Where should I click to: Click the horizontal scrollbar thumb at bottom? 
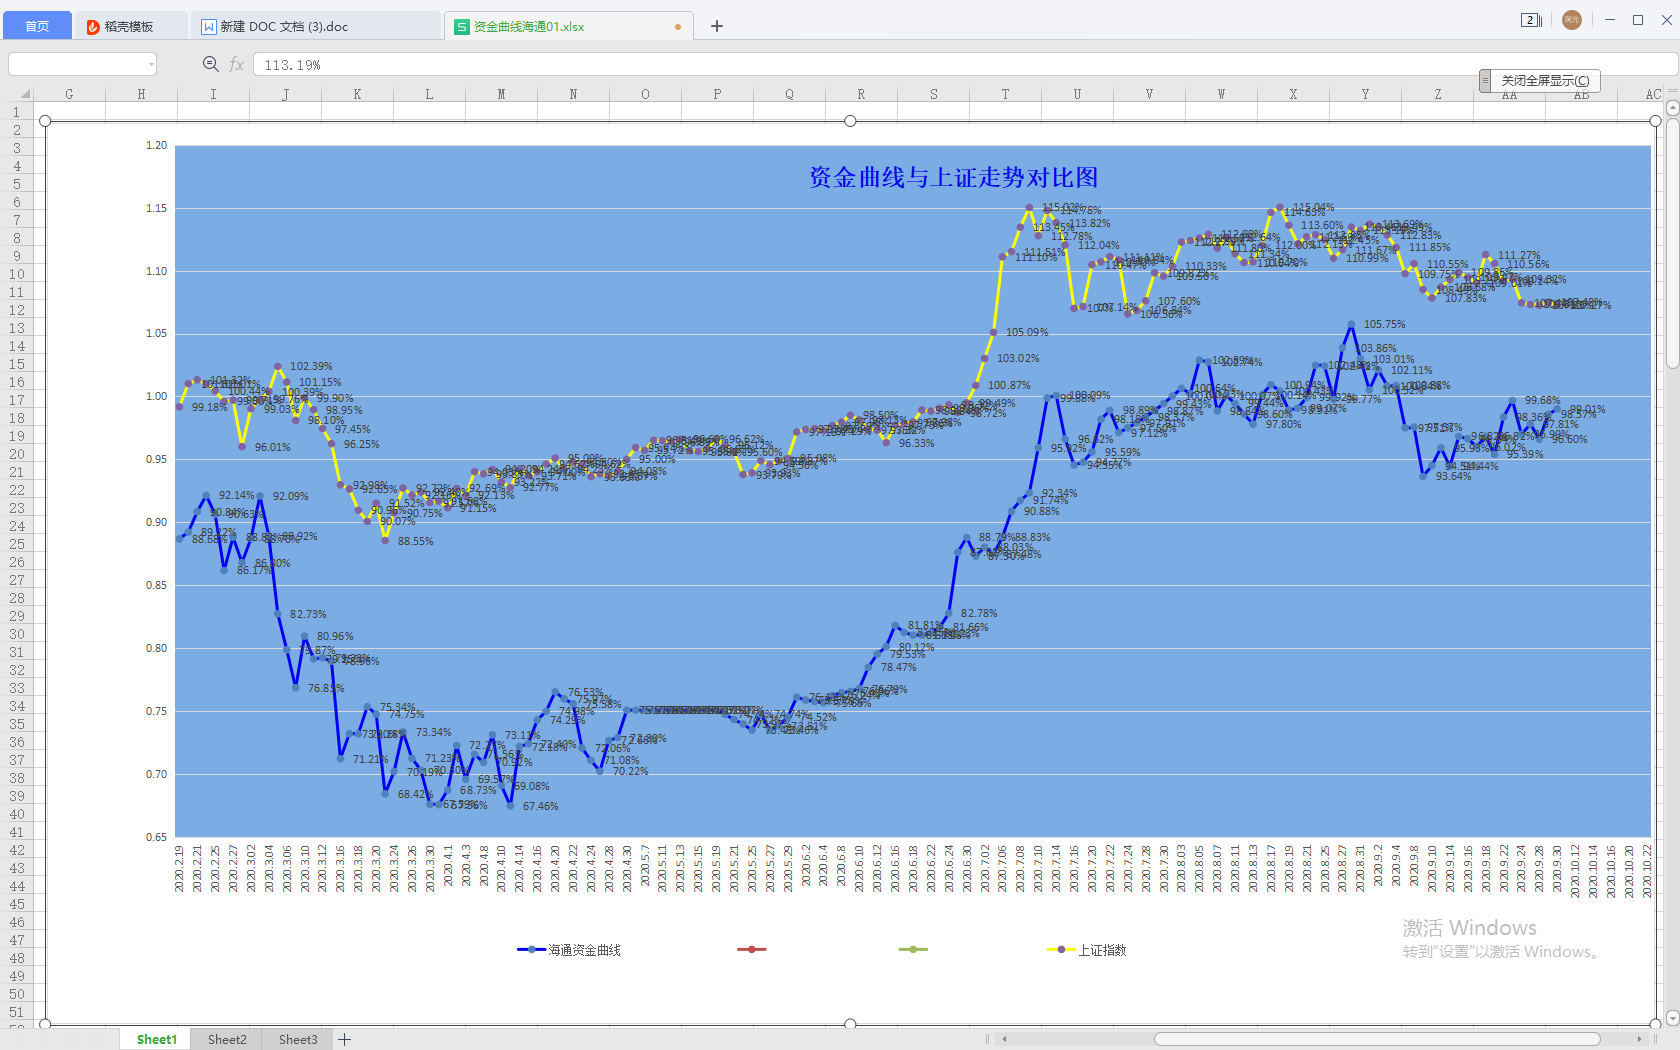[1377, 1039]
